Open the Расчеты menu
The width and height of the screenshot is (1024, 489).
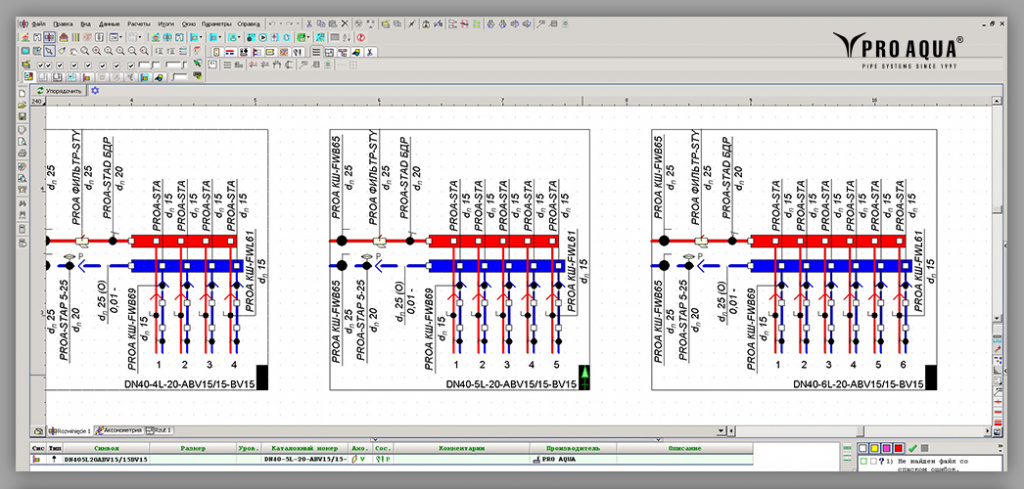(138, 24)
